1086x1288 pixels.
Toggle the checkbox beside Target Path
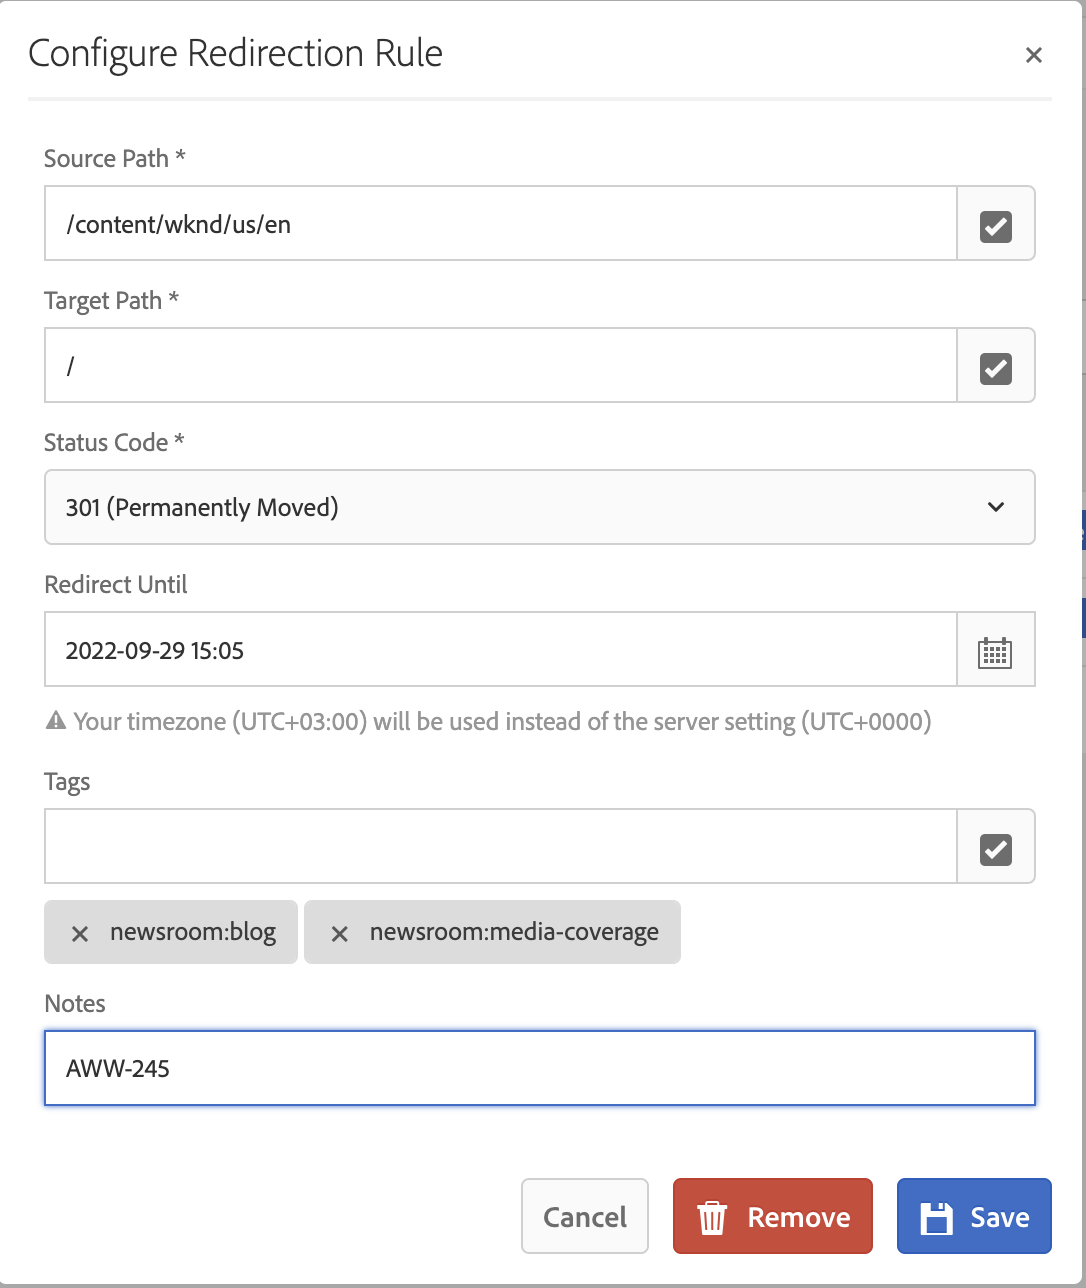pos(996,366)
